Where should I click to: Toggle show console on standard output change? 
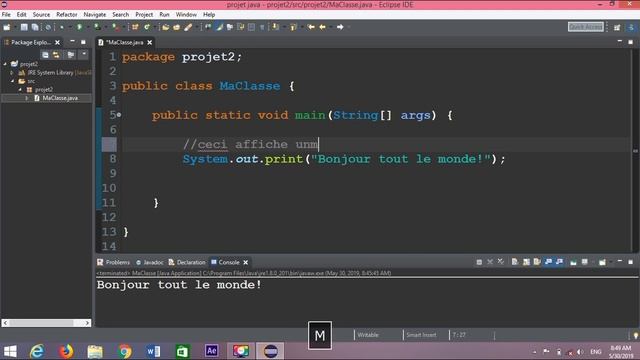[x=548, y=262]
